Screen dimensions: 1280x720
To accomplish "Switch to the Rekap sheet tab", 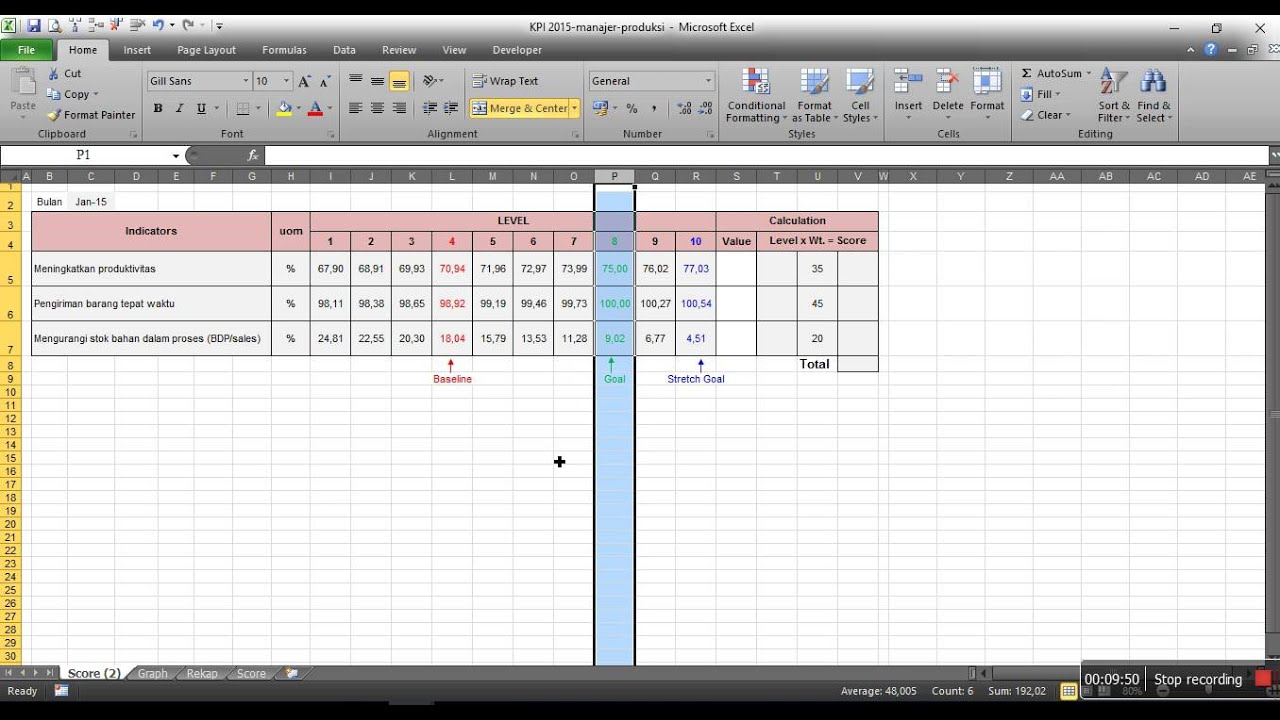I will [x=202, y=674].
